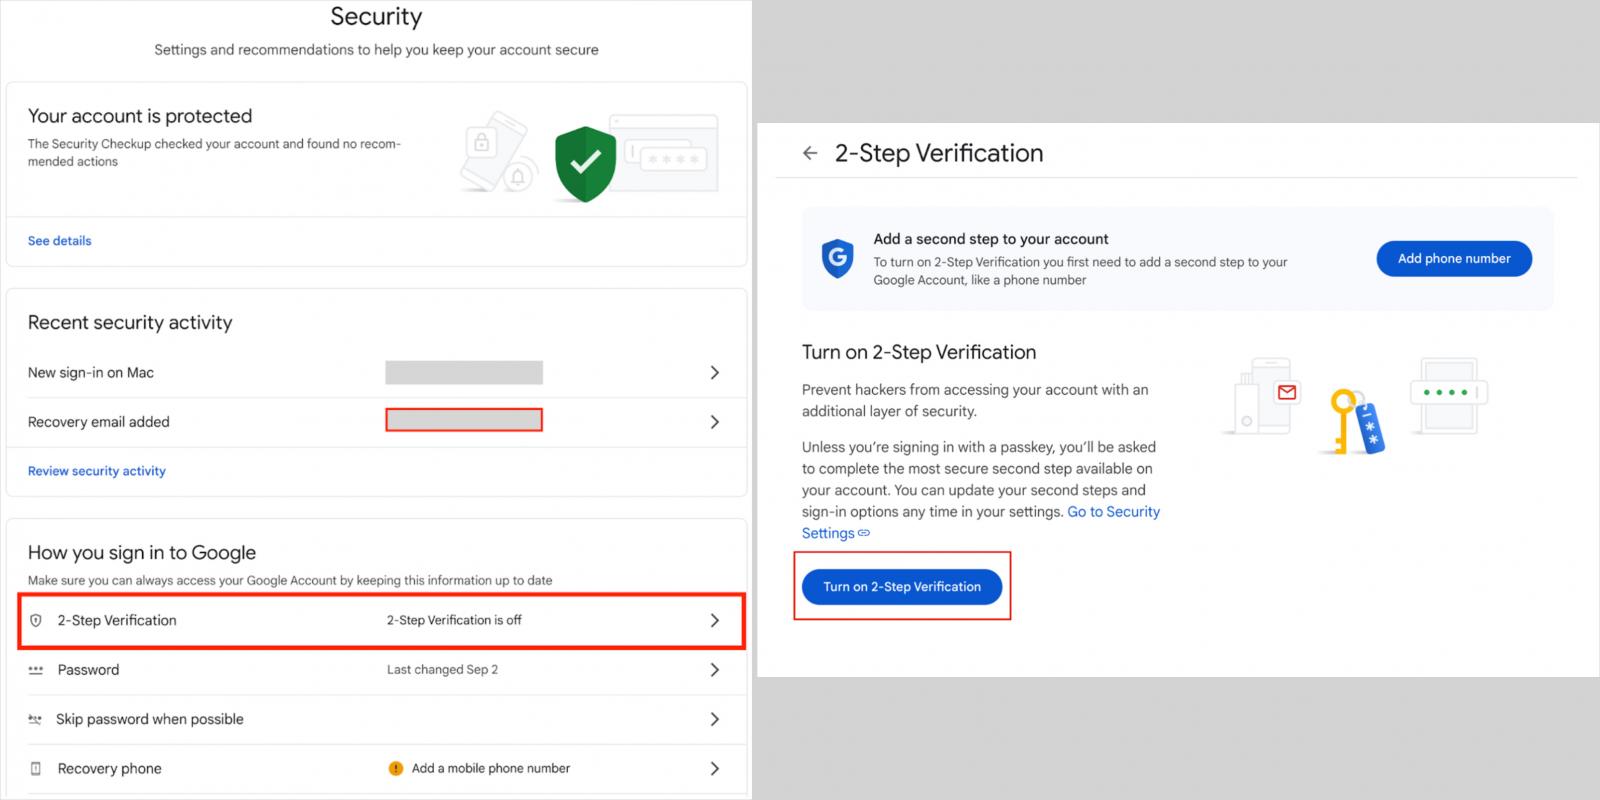Click the 'Your account is protected' heading

point(140,116)
